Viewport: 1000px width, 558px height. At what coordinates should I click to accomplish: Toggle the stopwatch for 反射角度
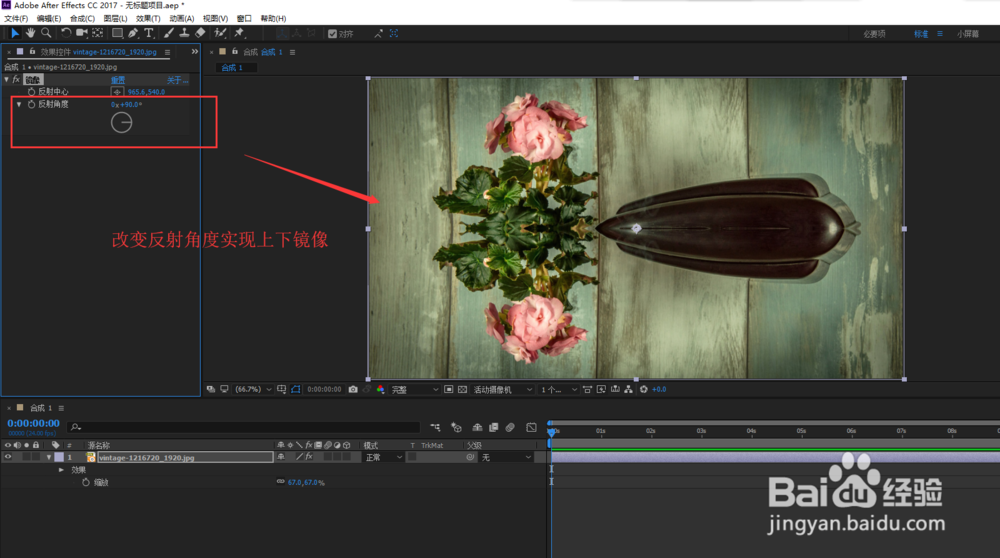pyautogui.click(x=31, y=104)
